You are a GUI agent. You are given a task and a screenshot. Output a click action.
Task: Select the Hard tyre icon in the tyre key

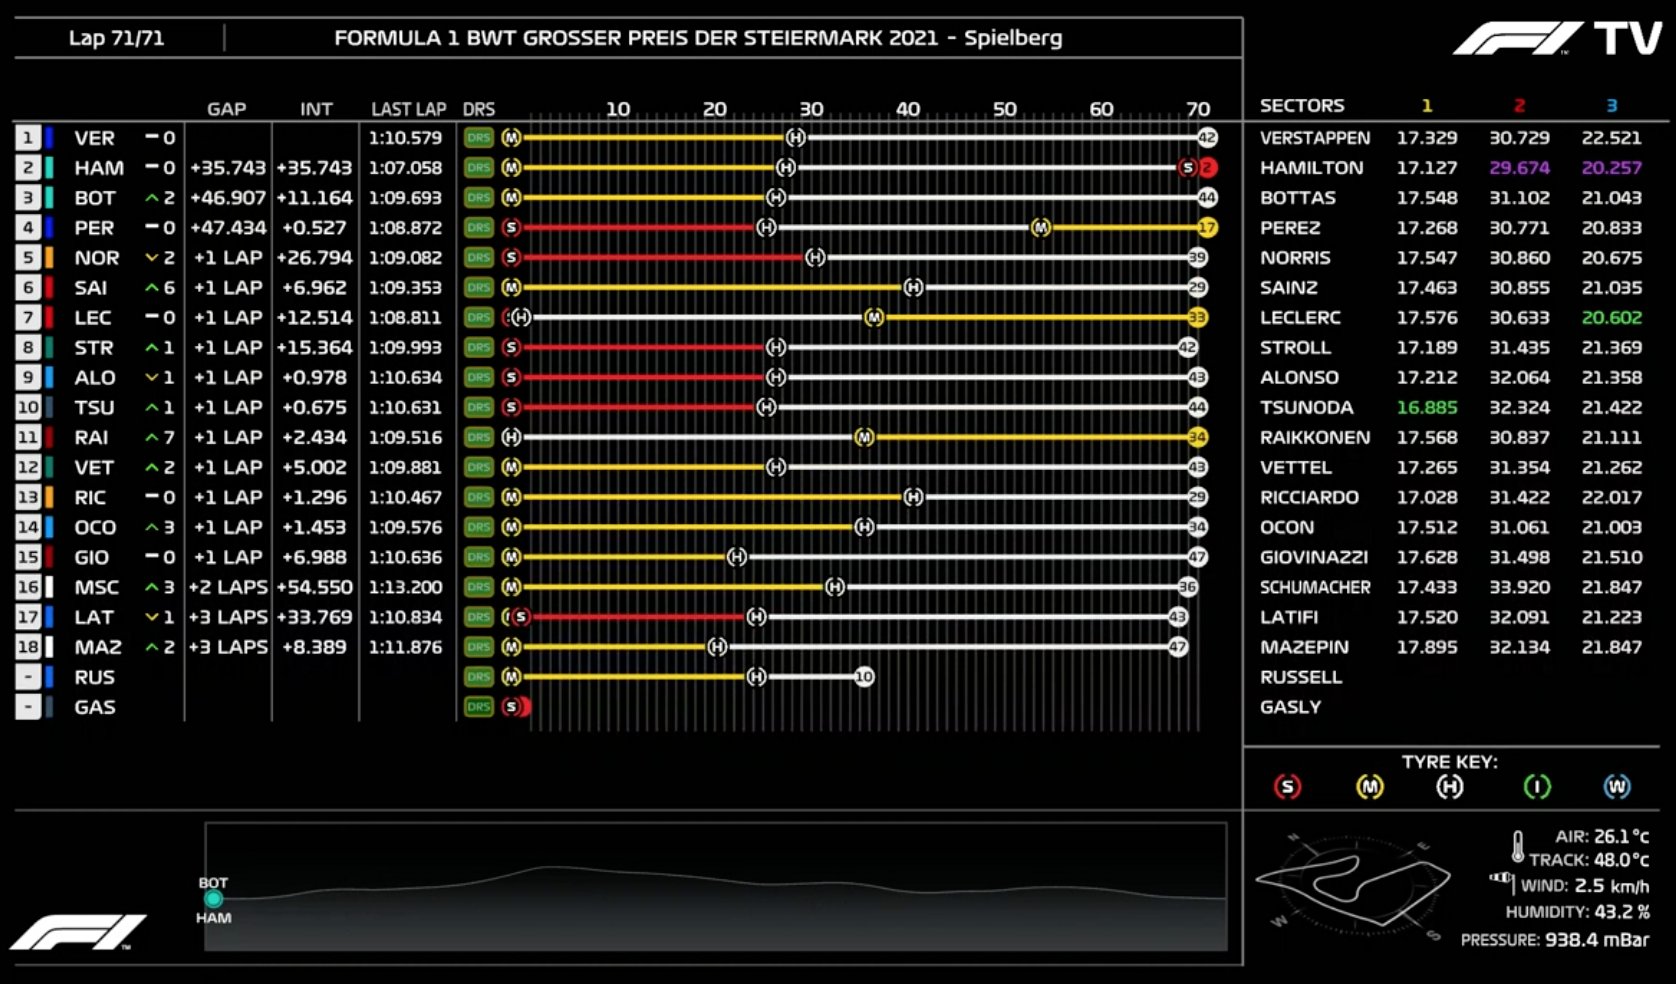(x=1449, y=787)
